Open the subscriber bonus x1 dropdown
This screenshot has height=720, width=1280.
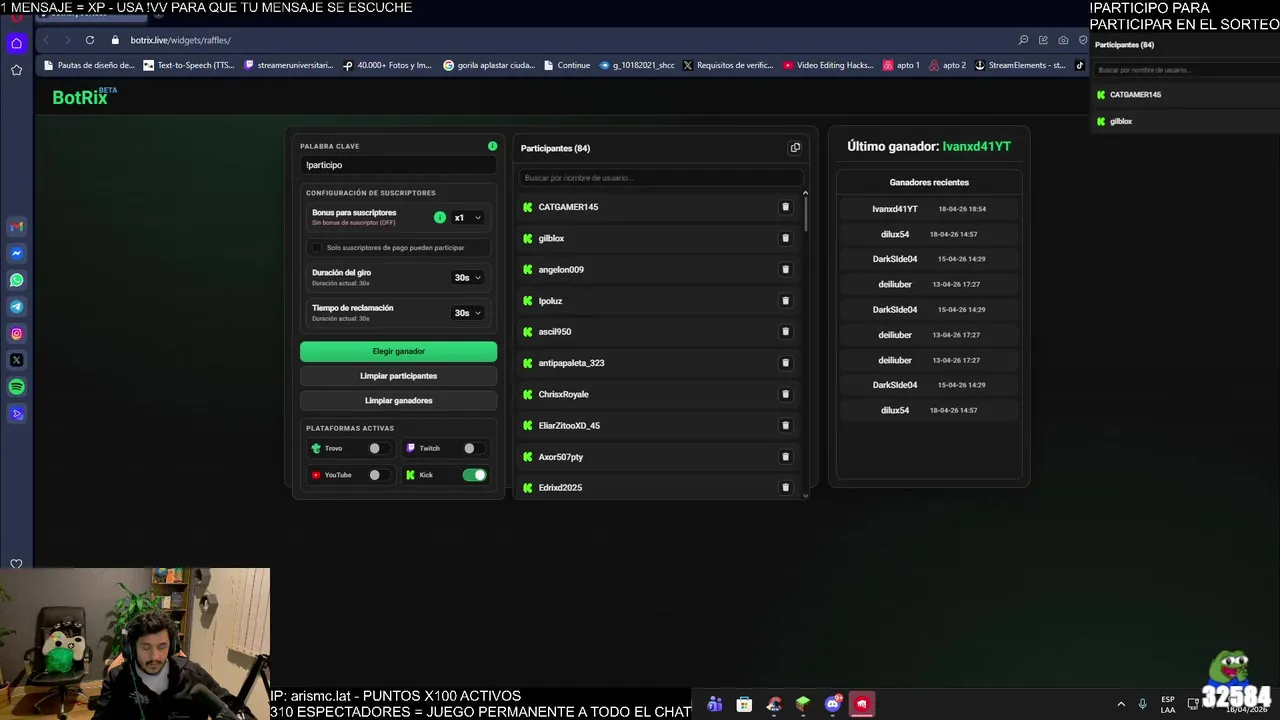[467, 217]
